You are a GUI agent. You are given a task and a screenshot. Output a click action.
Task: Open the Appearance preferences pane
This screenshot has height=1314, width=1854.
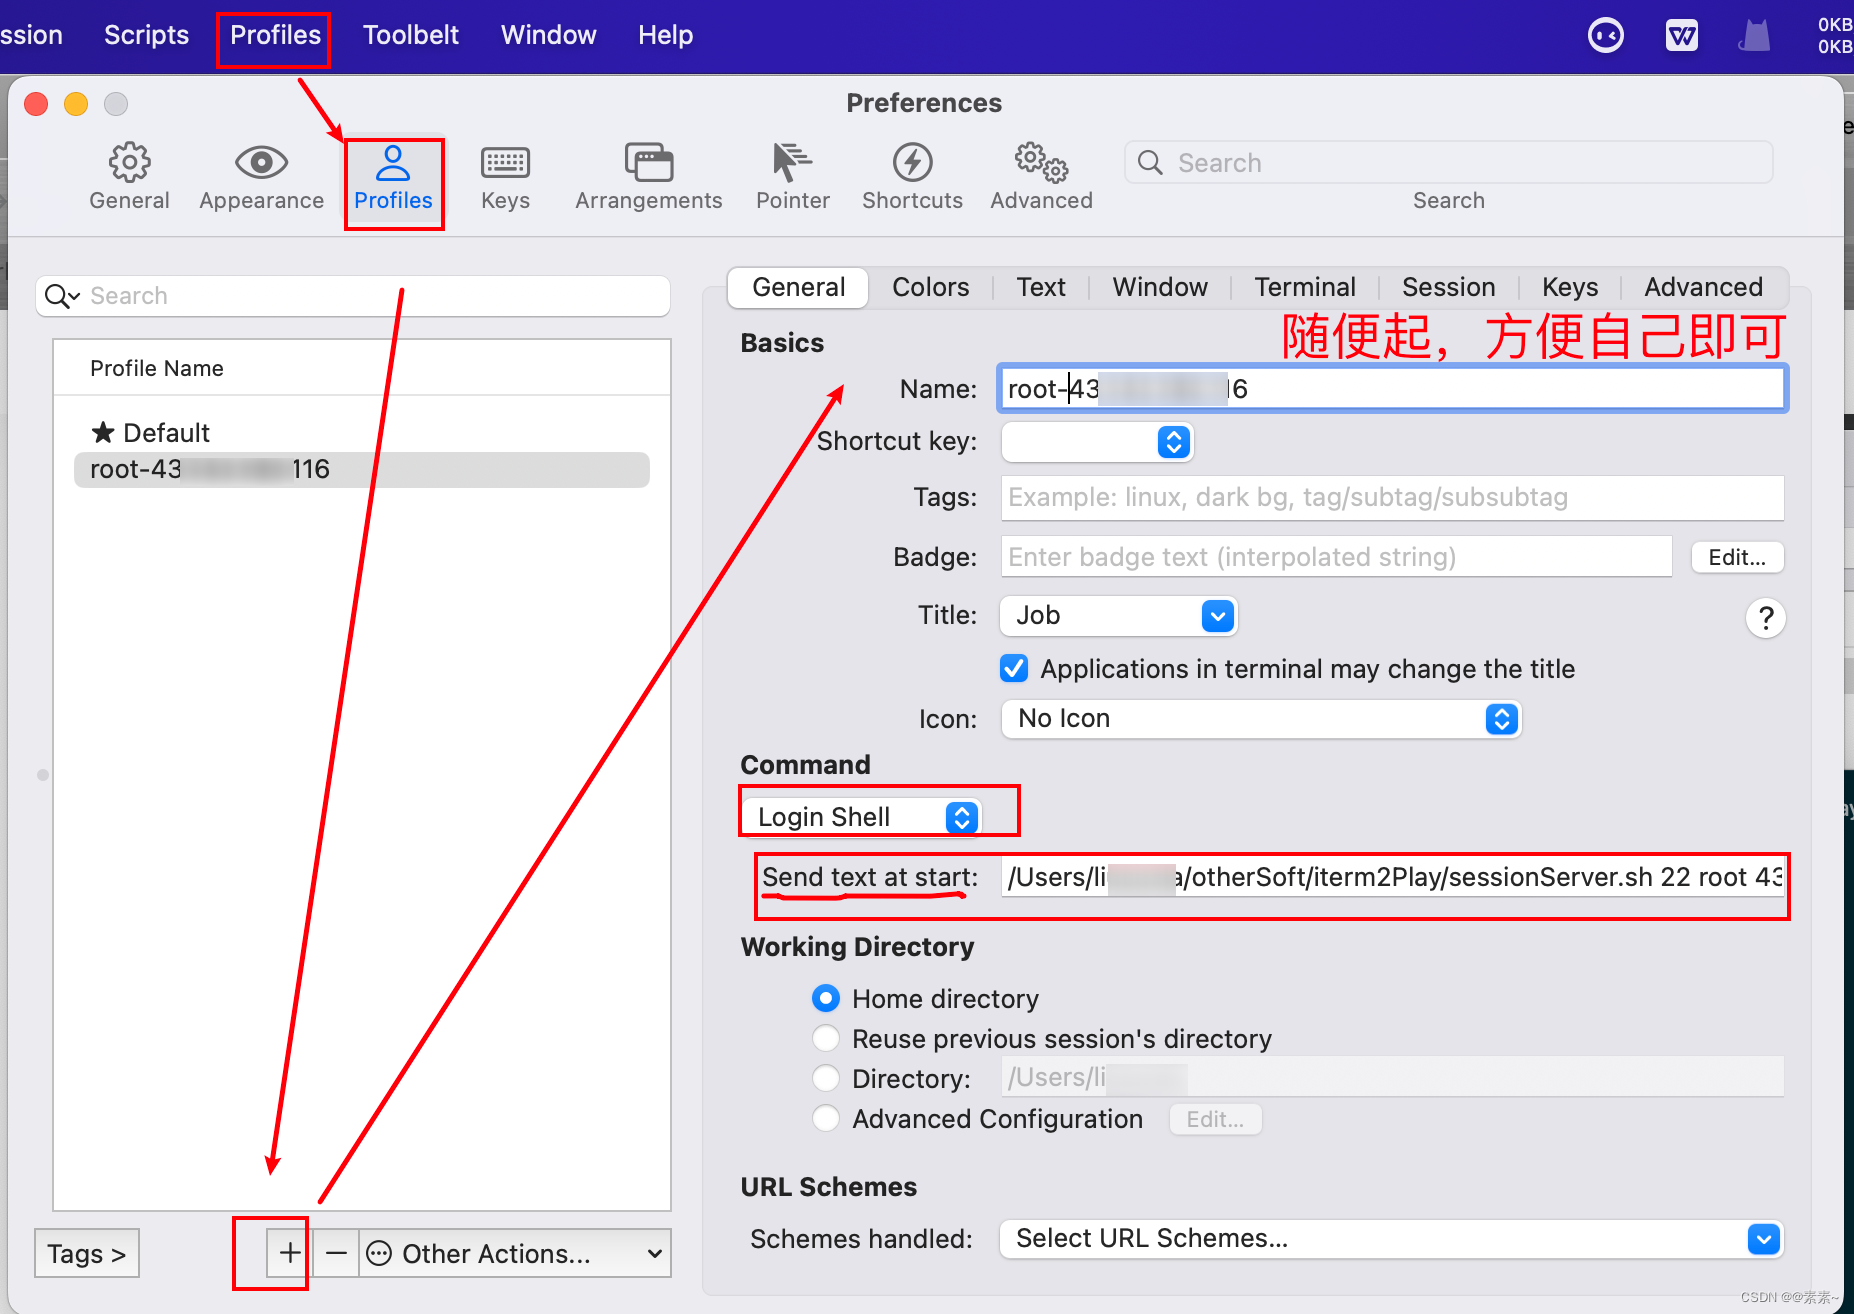pyautogui.click(x=261, y=177)
